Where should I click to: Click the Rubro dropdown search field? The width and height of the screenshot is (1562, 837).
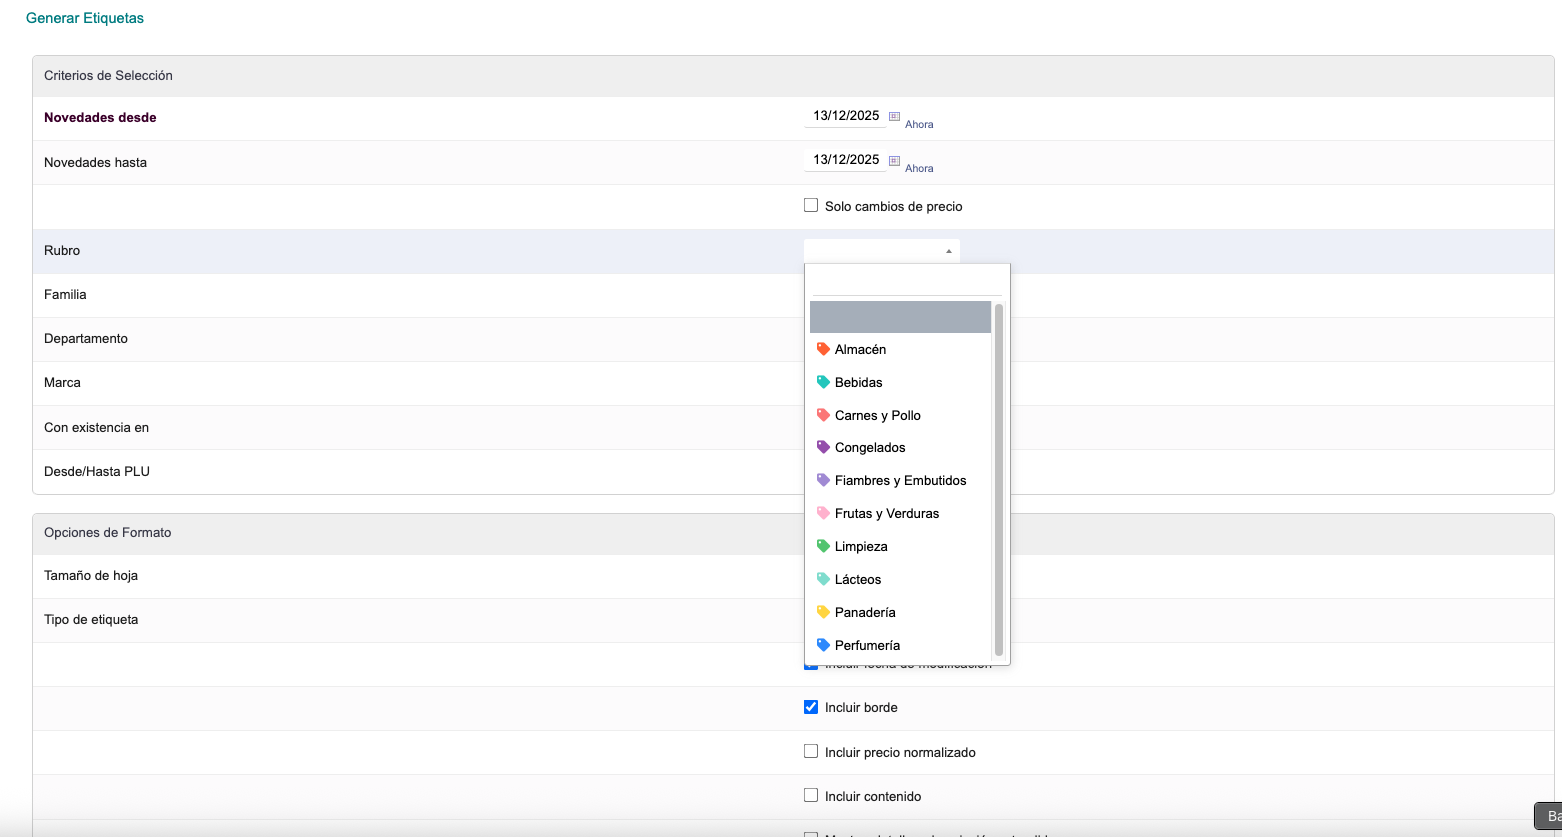906,282
